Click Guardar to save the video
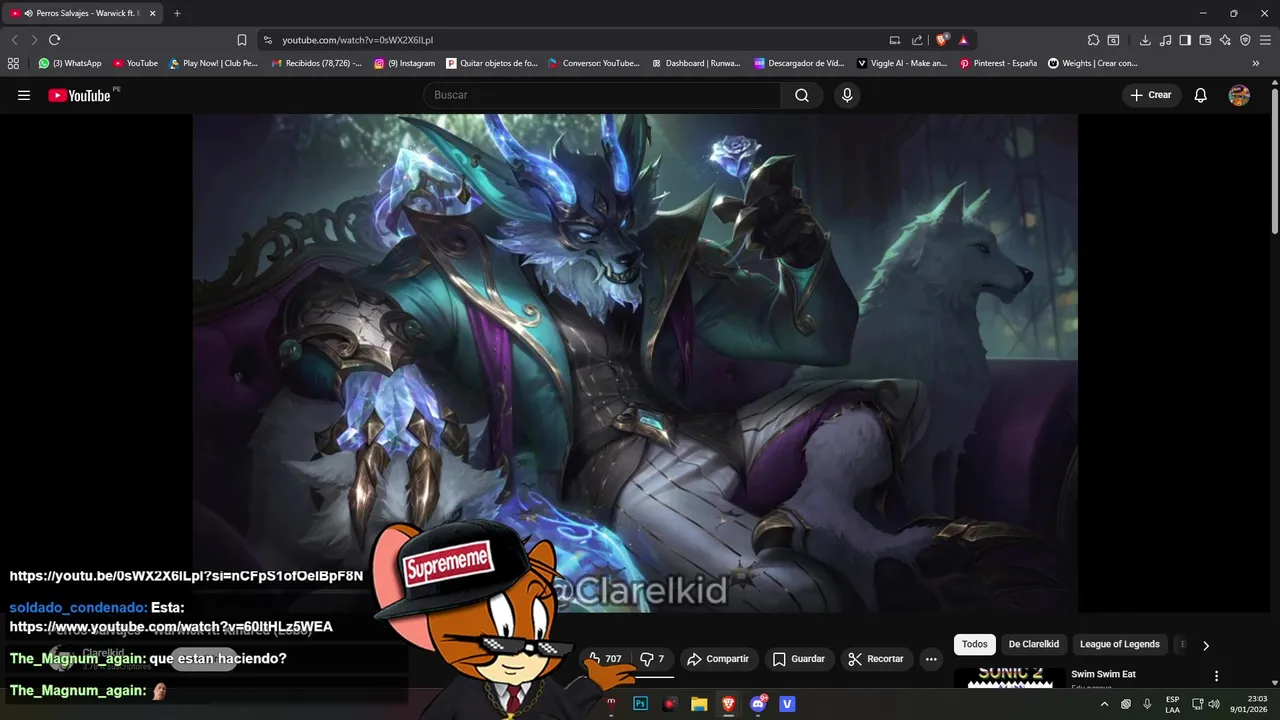 coord(799,659)
